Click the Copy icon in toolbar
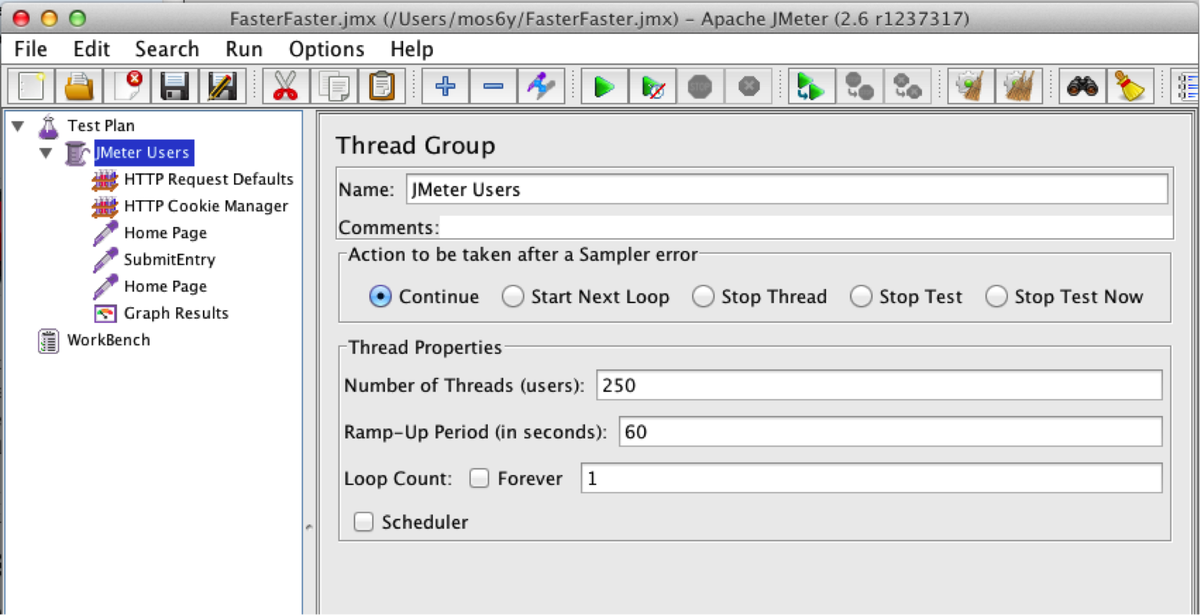This screenshot has width=1200, height=615. point(334,86)
